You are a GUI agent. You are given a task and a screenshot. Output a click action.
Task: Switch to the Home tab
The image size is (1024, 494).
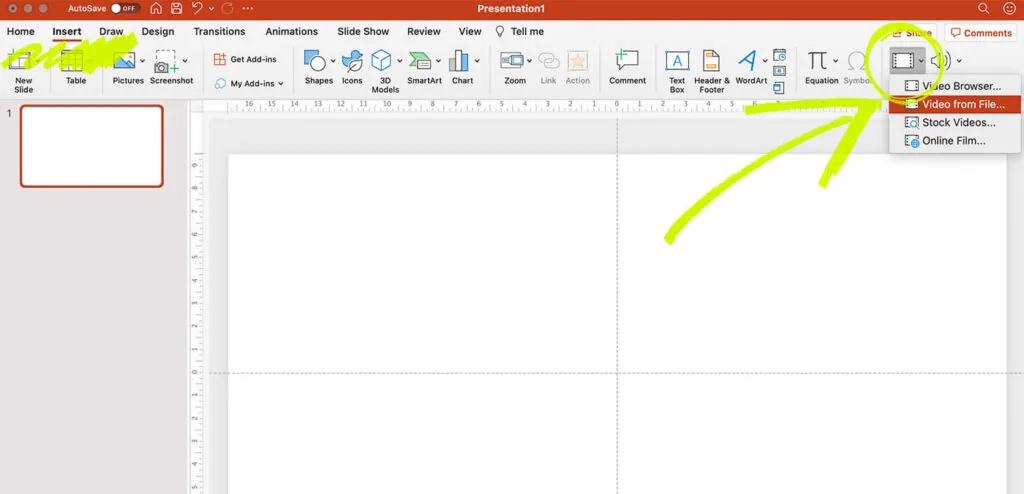(x=20, y=31)
